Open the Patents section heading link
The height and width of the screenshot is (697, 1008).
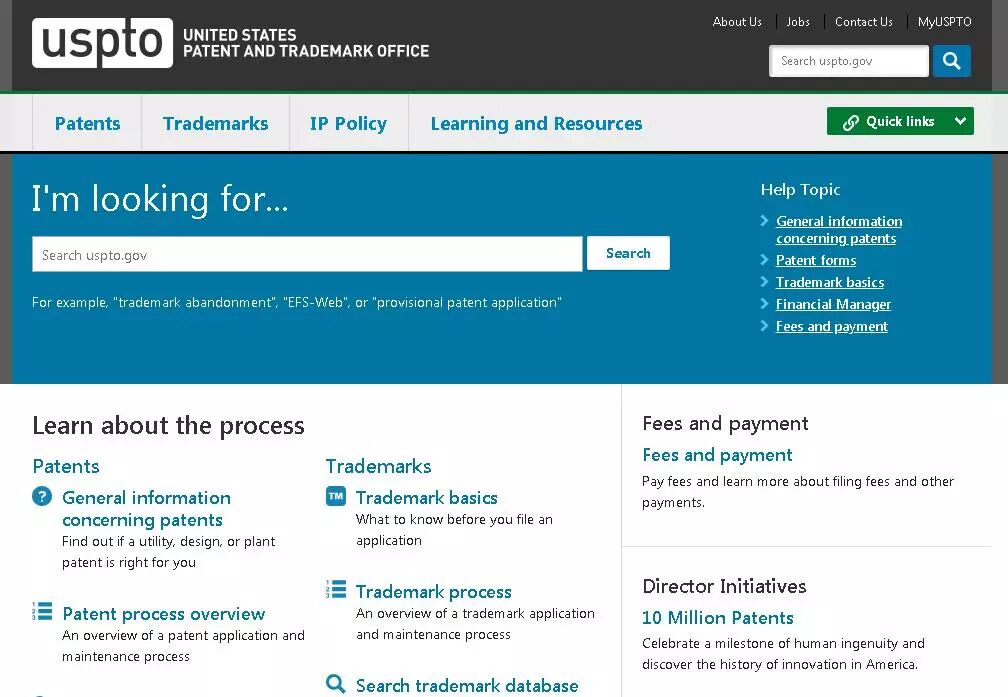tap(66, 466)
